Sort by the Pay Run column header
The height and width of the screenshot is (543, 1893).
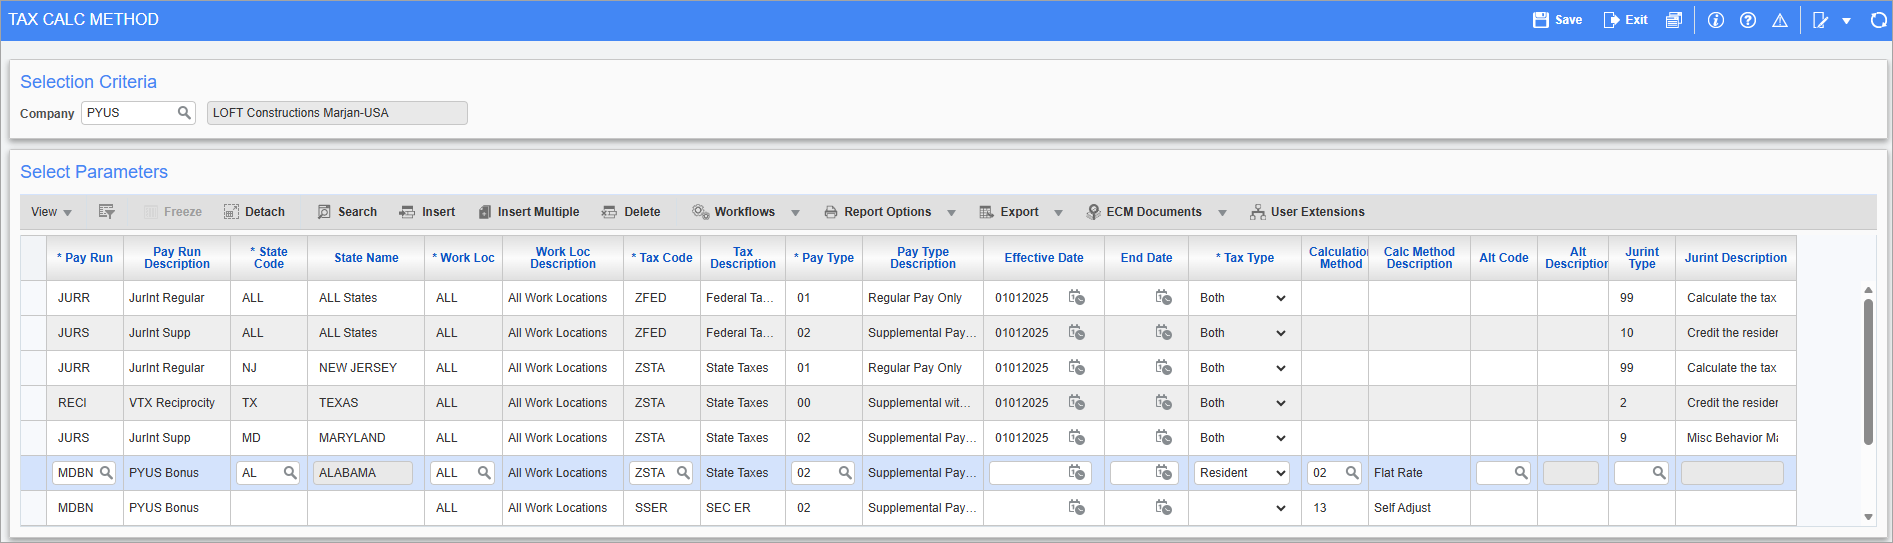[x=85, y=258]
